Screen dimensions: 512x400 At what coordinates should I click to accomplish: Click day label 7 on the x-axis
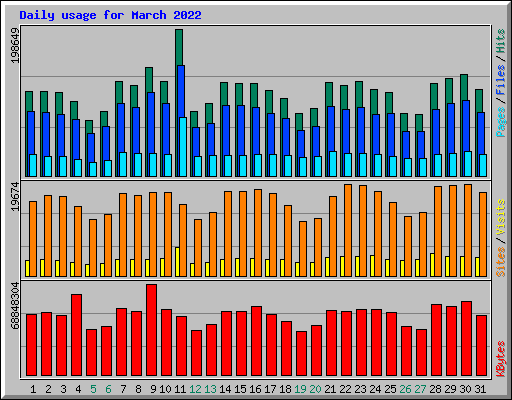[123, 389]
